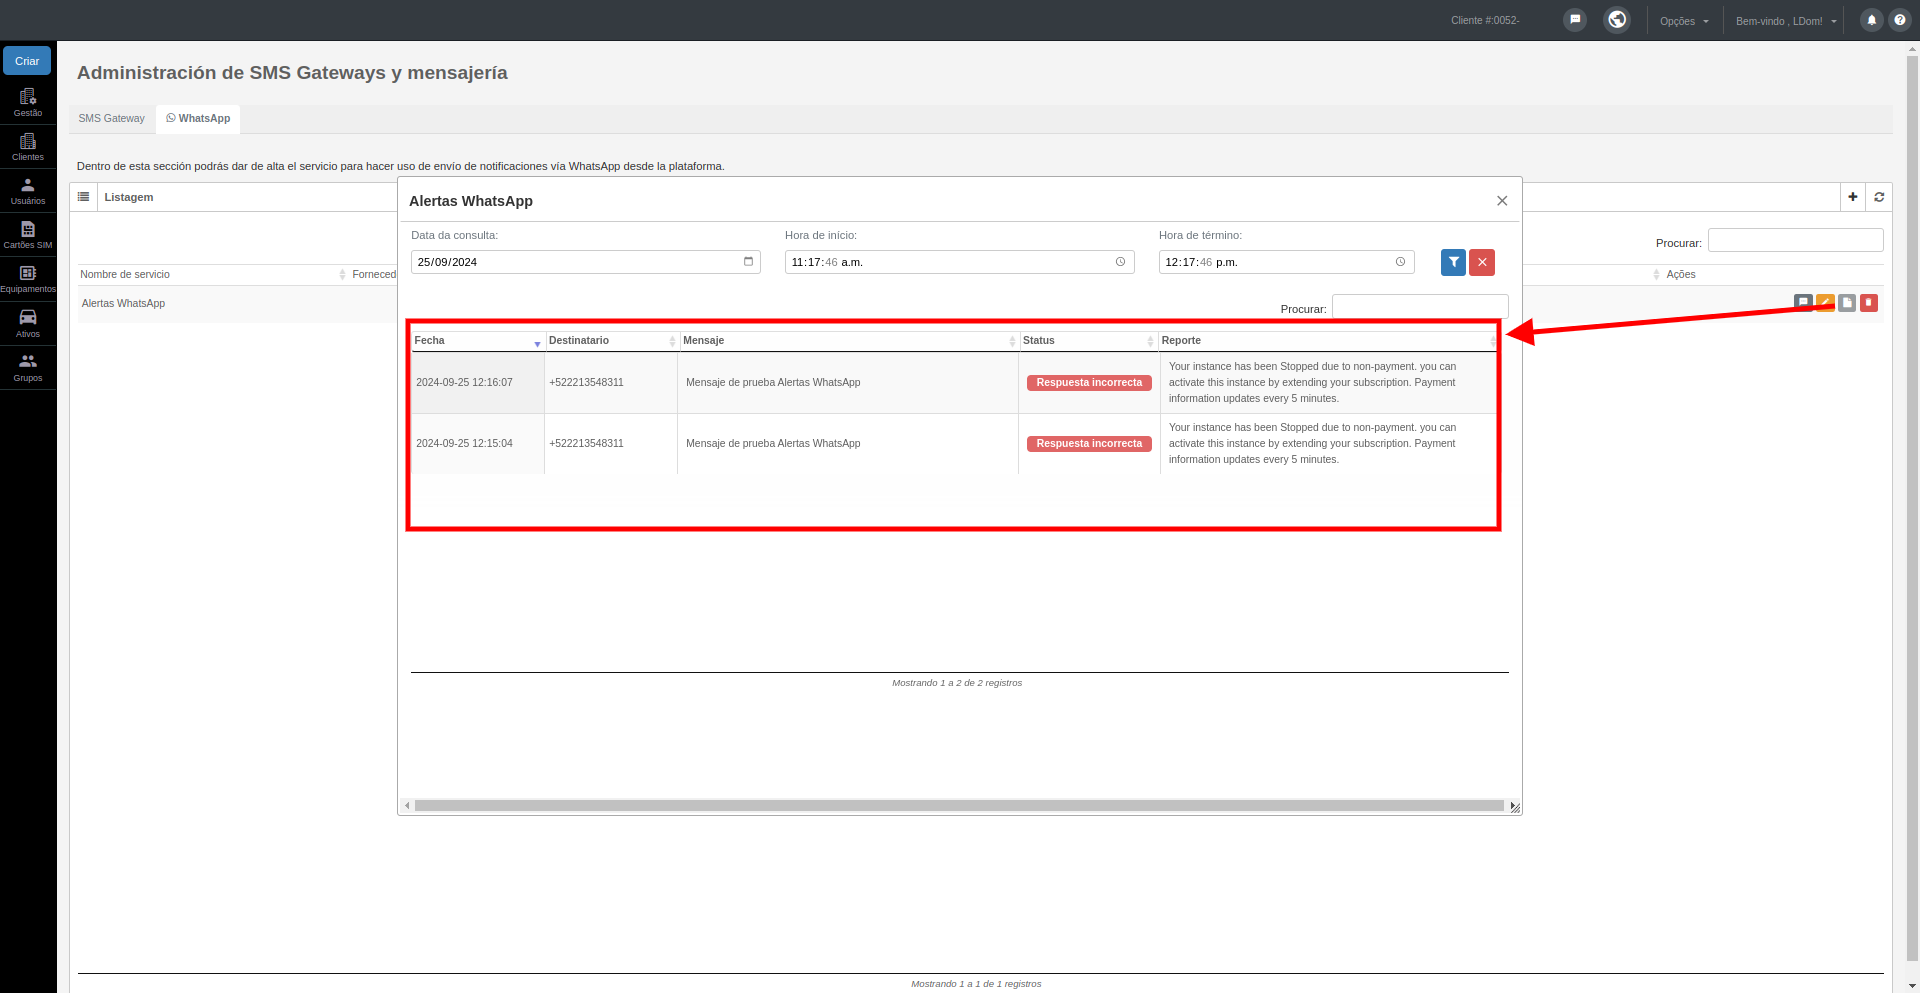
Task: Sort by the Status column header
Action: click(x=1089, y=341)
